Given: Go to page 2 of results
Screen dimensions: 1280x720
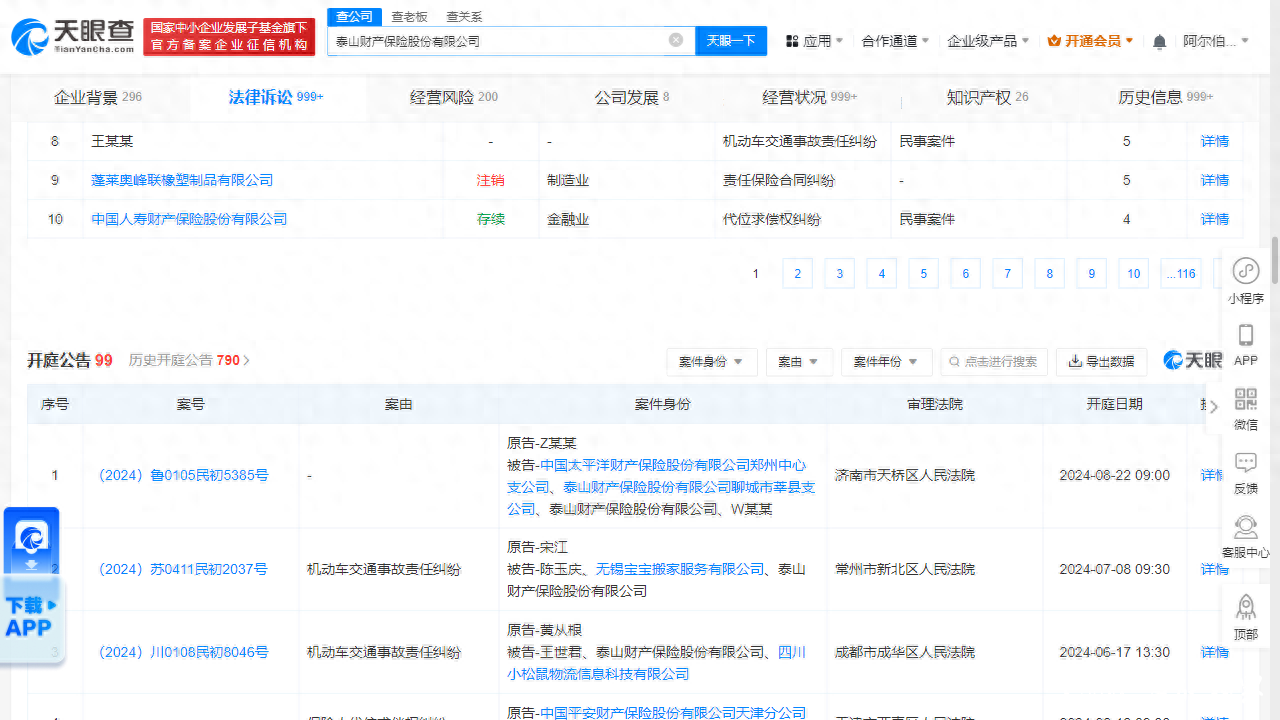Looking at the screenshot, I should tap(797, 274).
